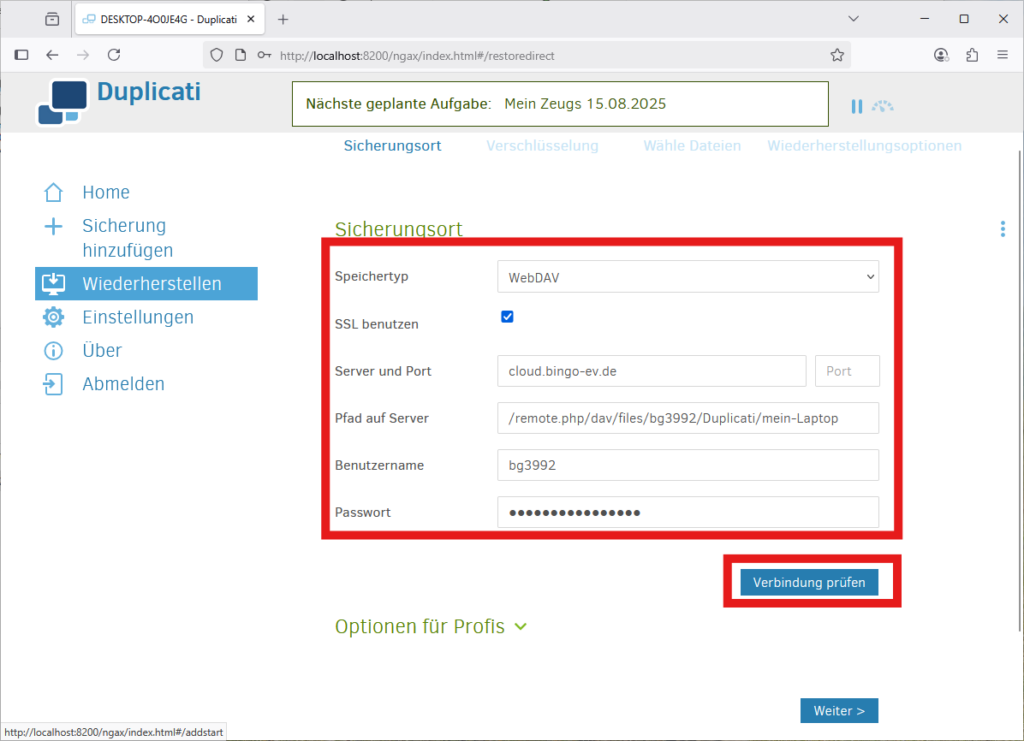Bookmark this page with the star icon
Image resolution: width=1024 pixels, height=741 pixels.
click(x=837, y=55)
